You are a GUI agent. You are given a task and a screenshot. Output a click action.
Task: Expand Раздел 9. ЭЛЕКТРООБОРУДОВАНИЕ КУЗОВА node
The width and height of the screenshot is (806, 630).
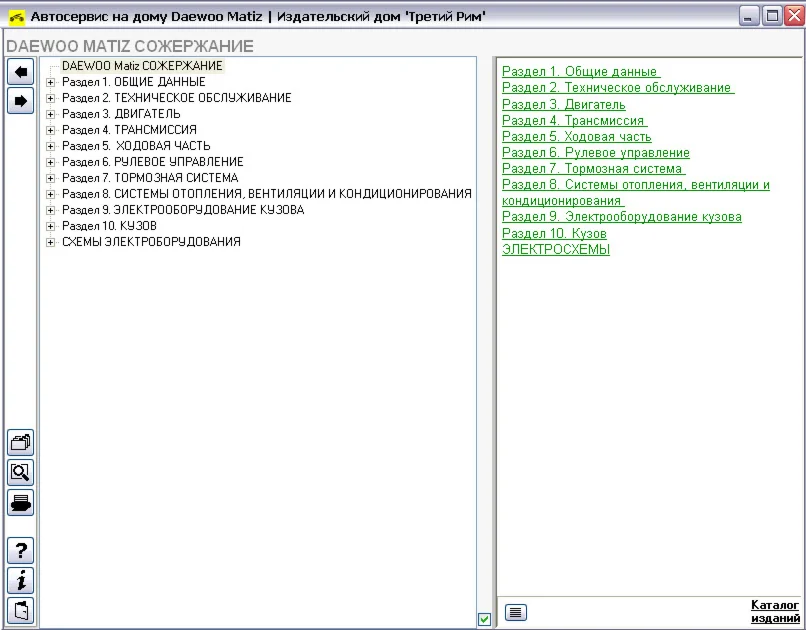click(x=50, y=210)
